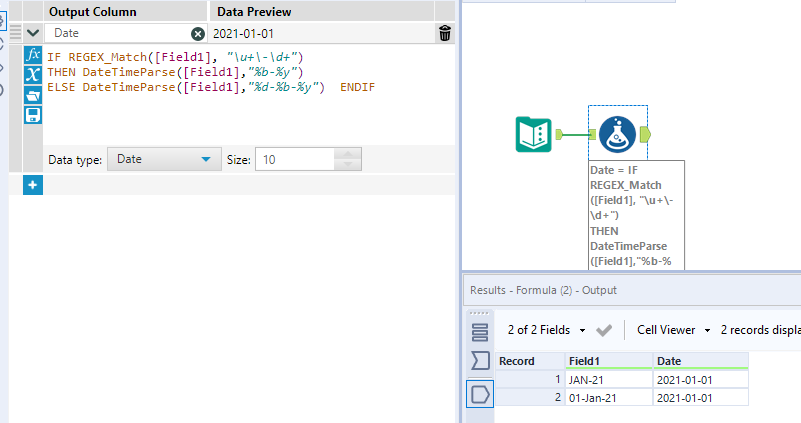Click the Size field showing 10

295,159
